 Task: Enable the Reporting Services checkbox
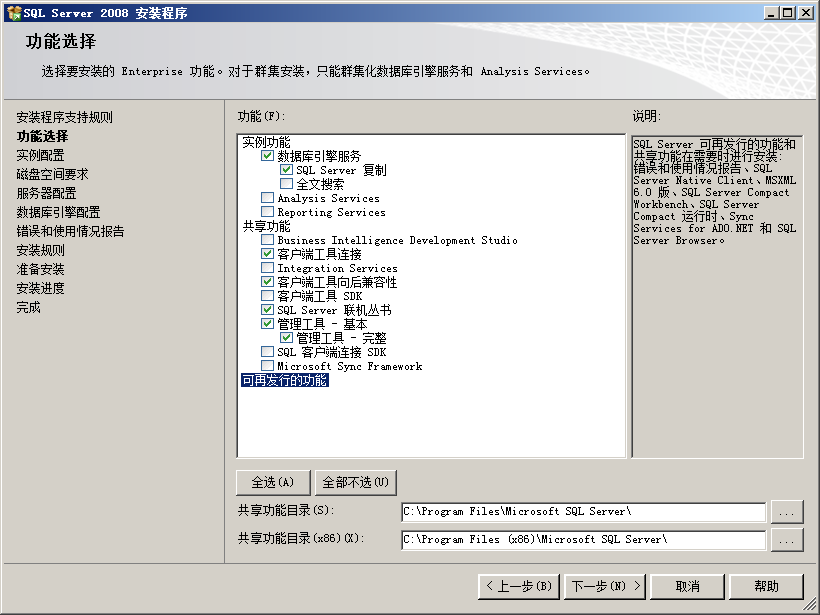pos(267,212)
